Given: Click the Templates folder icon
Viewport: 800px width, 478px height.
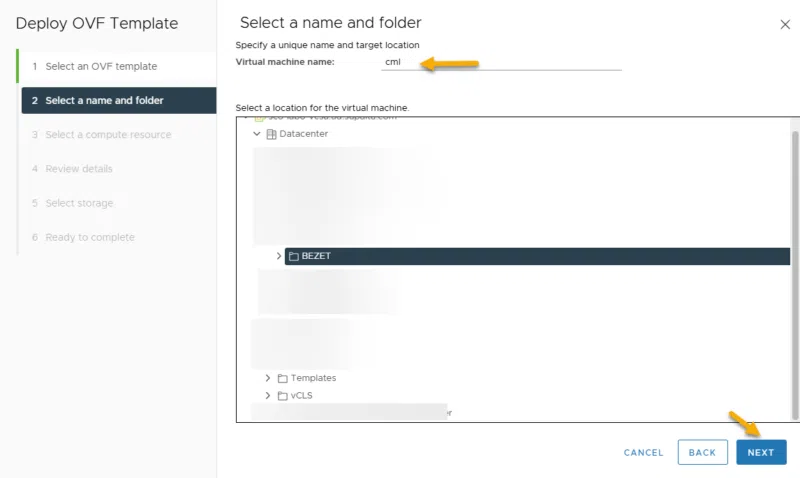Looking at the screenshot, I should (283, 378).
